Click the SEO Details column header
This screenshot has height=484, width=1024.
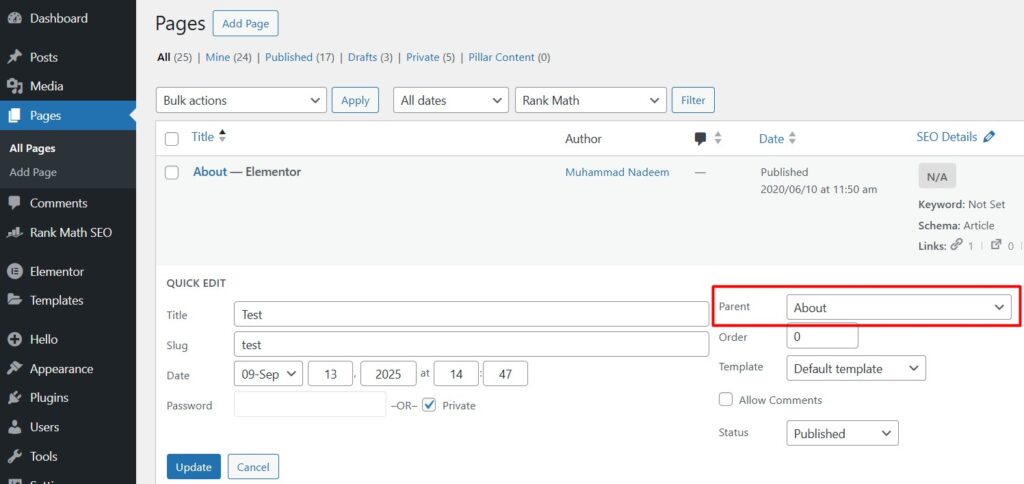[947, 137]
